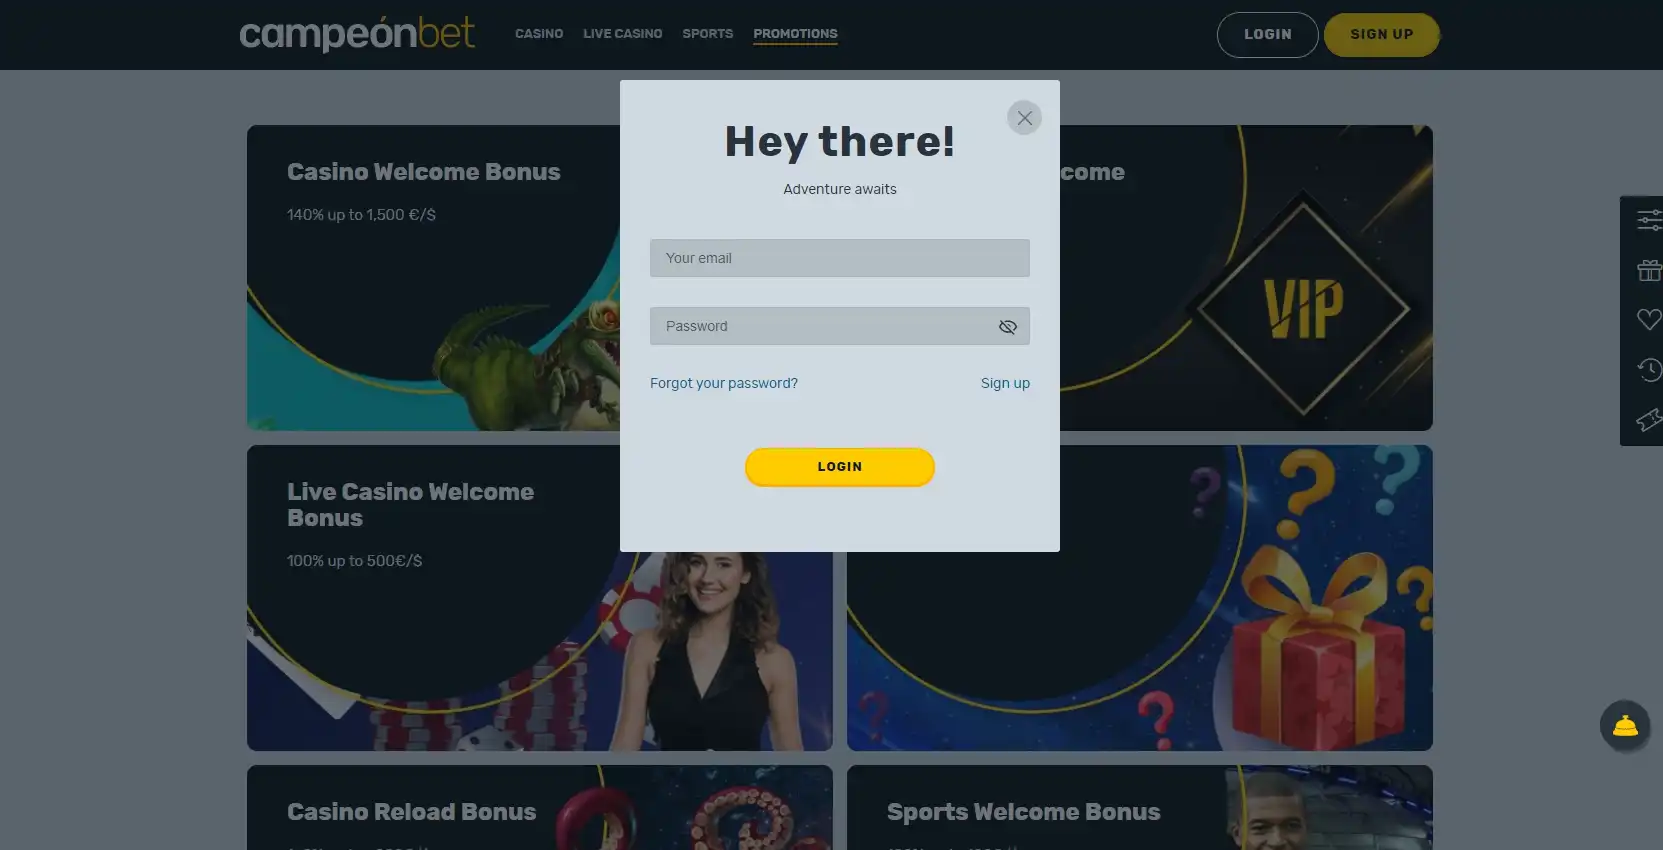Go to the SPORTS menu

tap(708, 34)
